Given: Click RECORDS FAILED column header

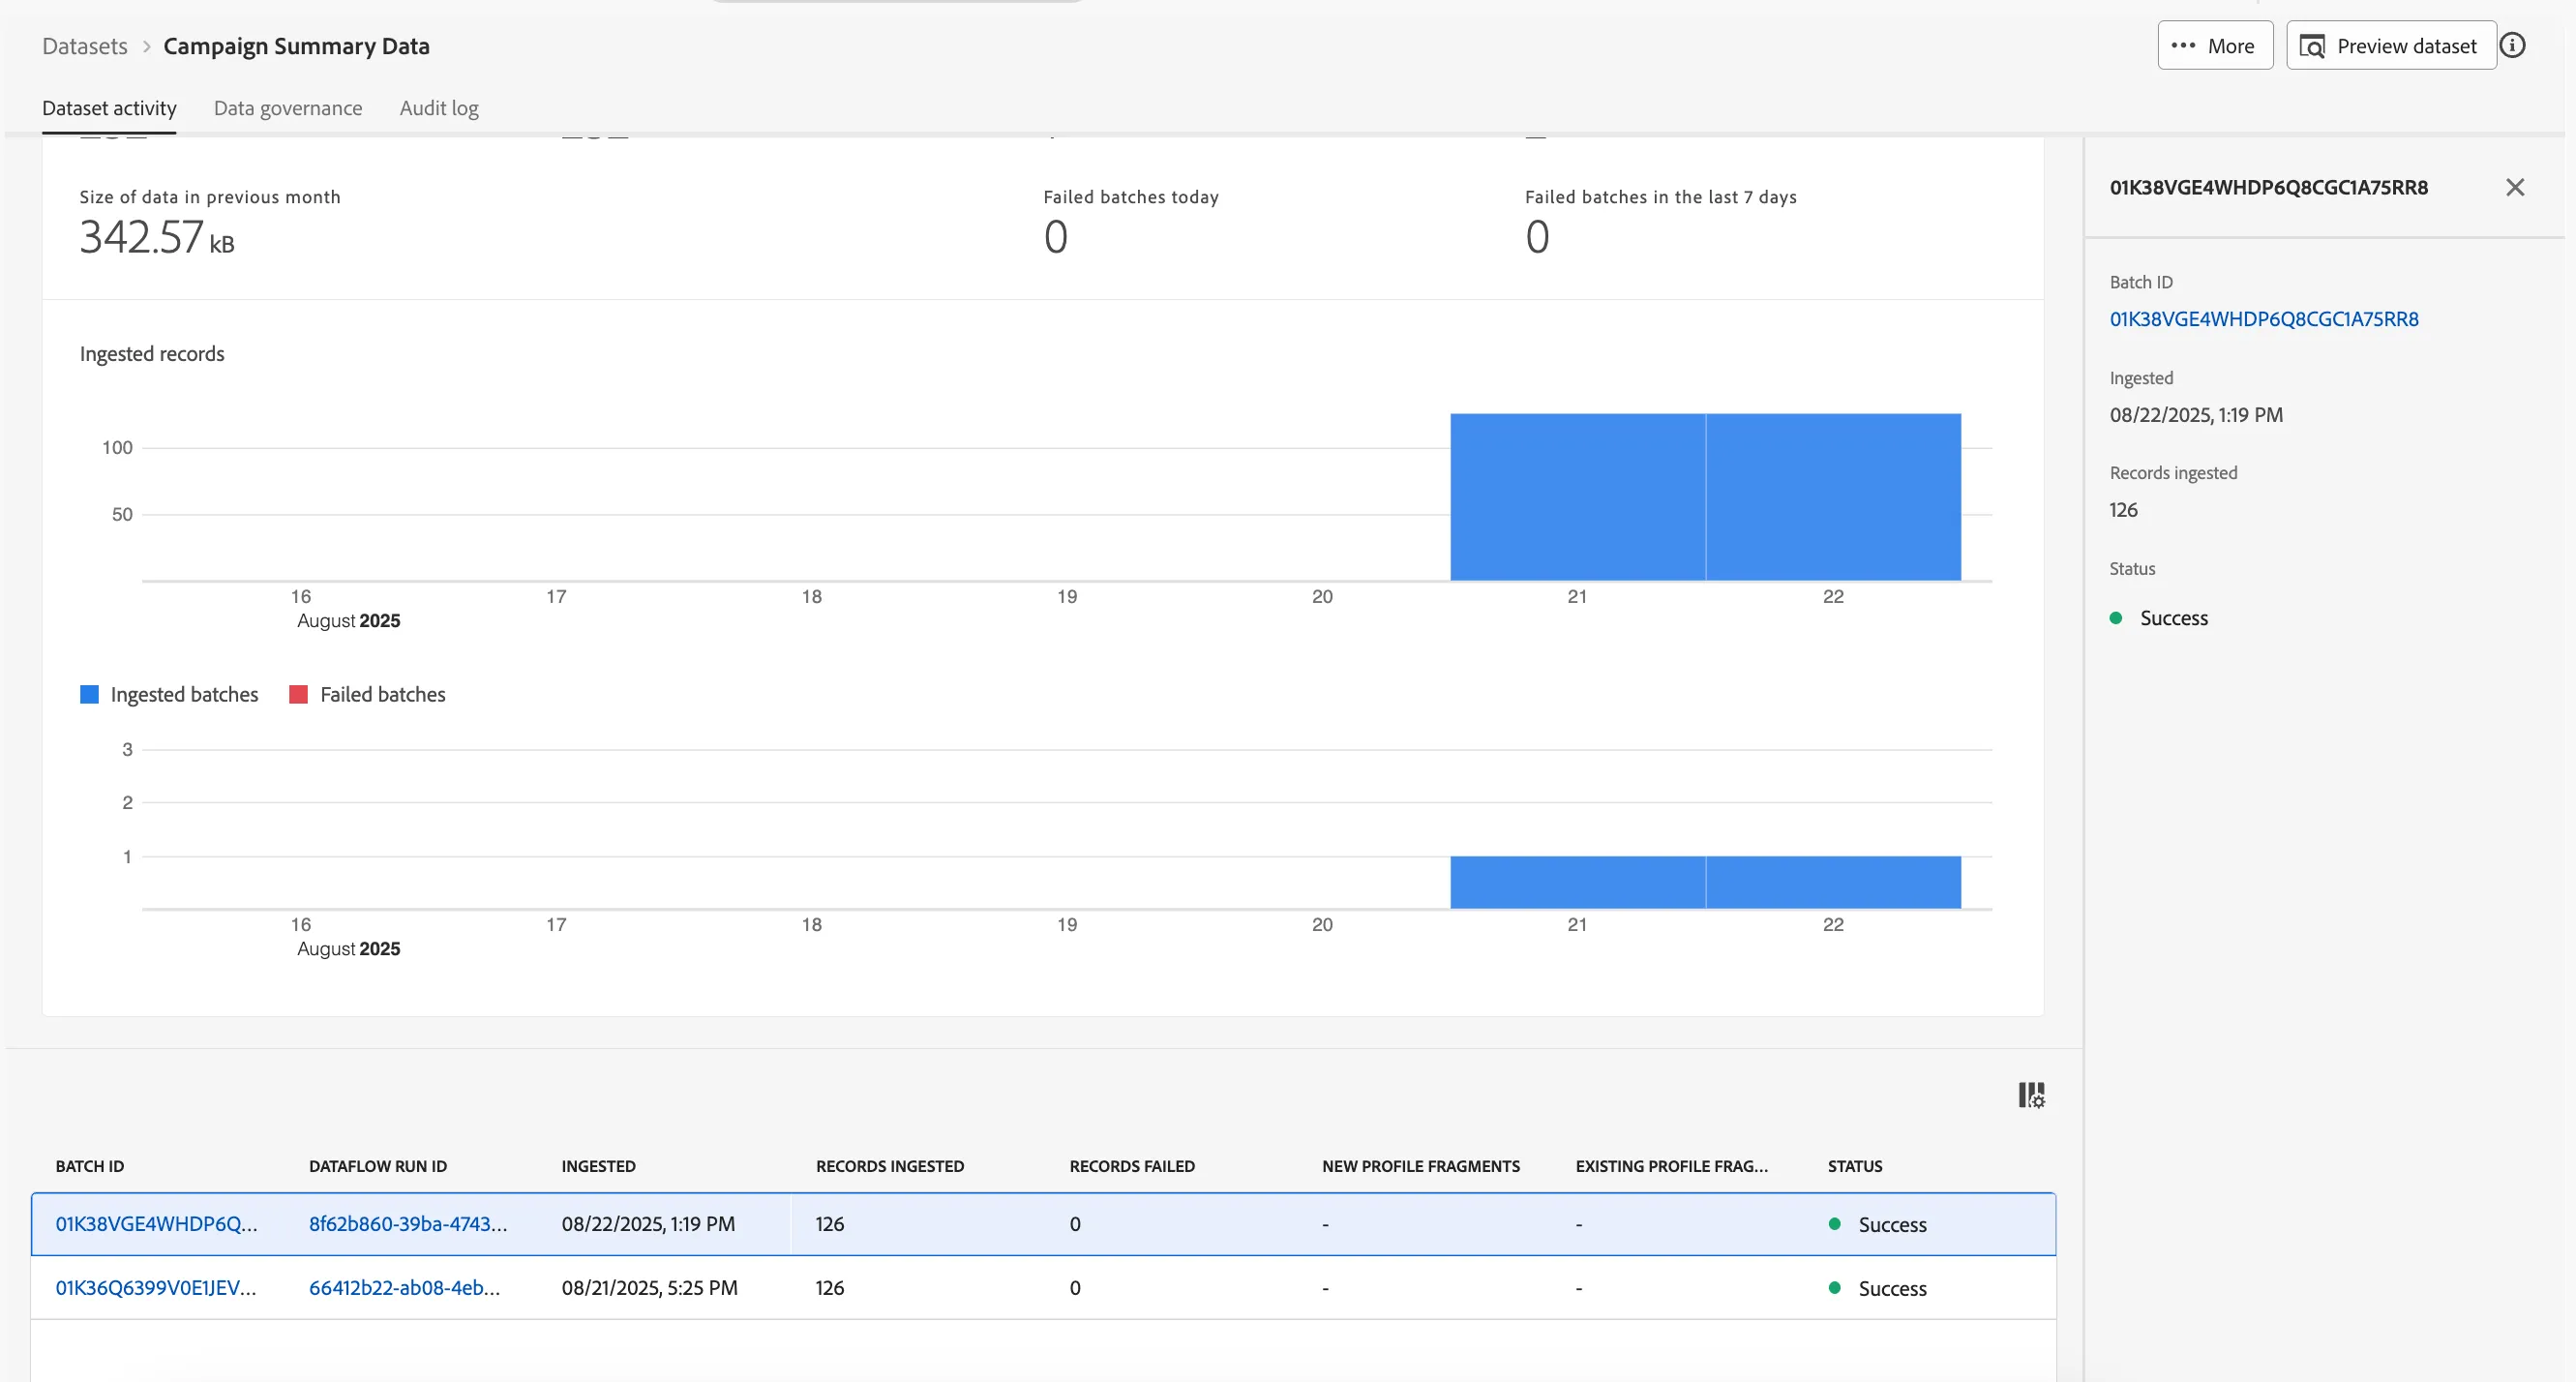Looking at the screenshot, I should click(x=1132, y=1166).
